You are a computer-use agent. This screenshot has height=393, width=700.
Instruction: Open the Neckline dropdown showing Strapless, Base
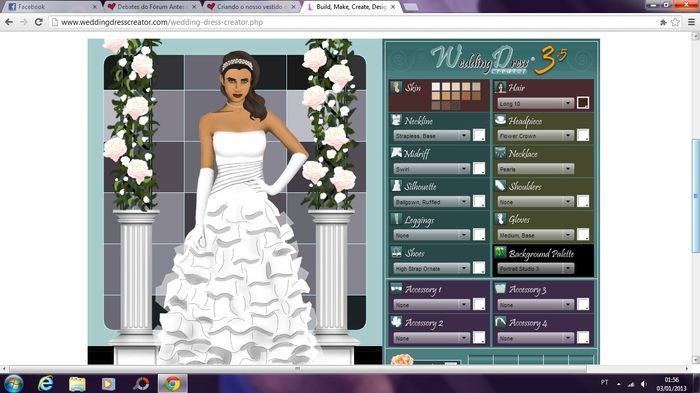pos(431,135)
